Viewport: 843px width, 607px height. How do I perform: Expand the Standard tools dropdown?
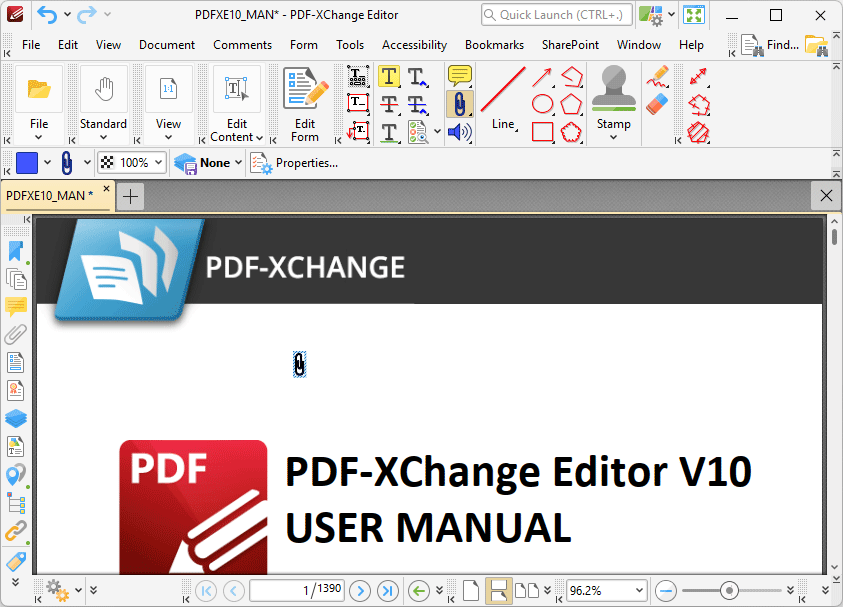103,137
